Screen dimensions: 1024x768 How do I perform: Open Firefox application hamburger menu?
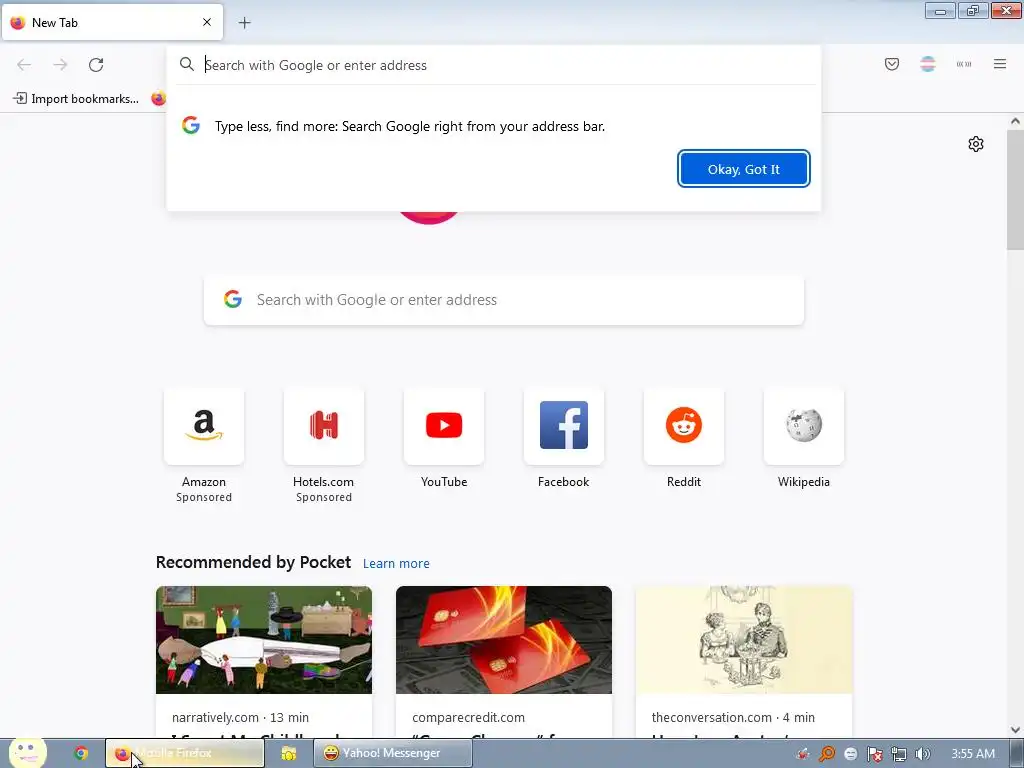pos(999,64)
